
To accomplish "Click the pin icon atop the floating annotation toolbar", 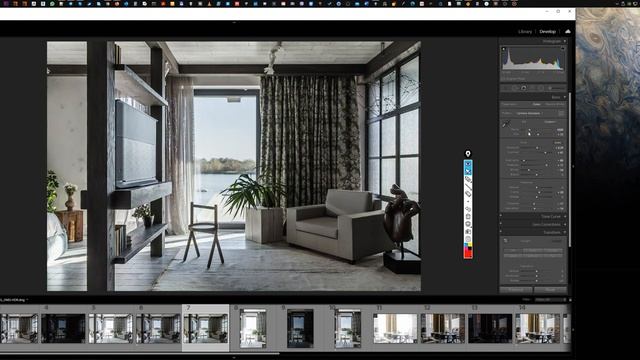I will [x=468, y=153].
